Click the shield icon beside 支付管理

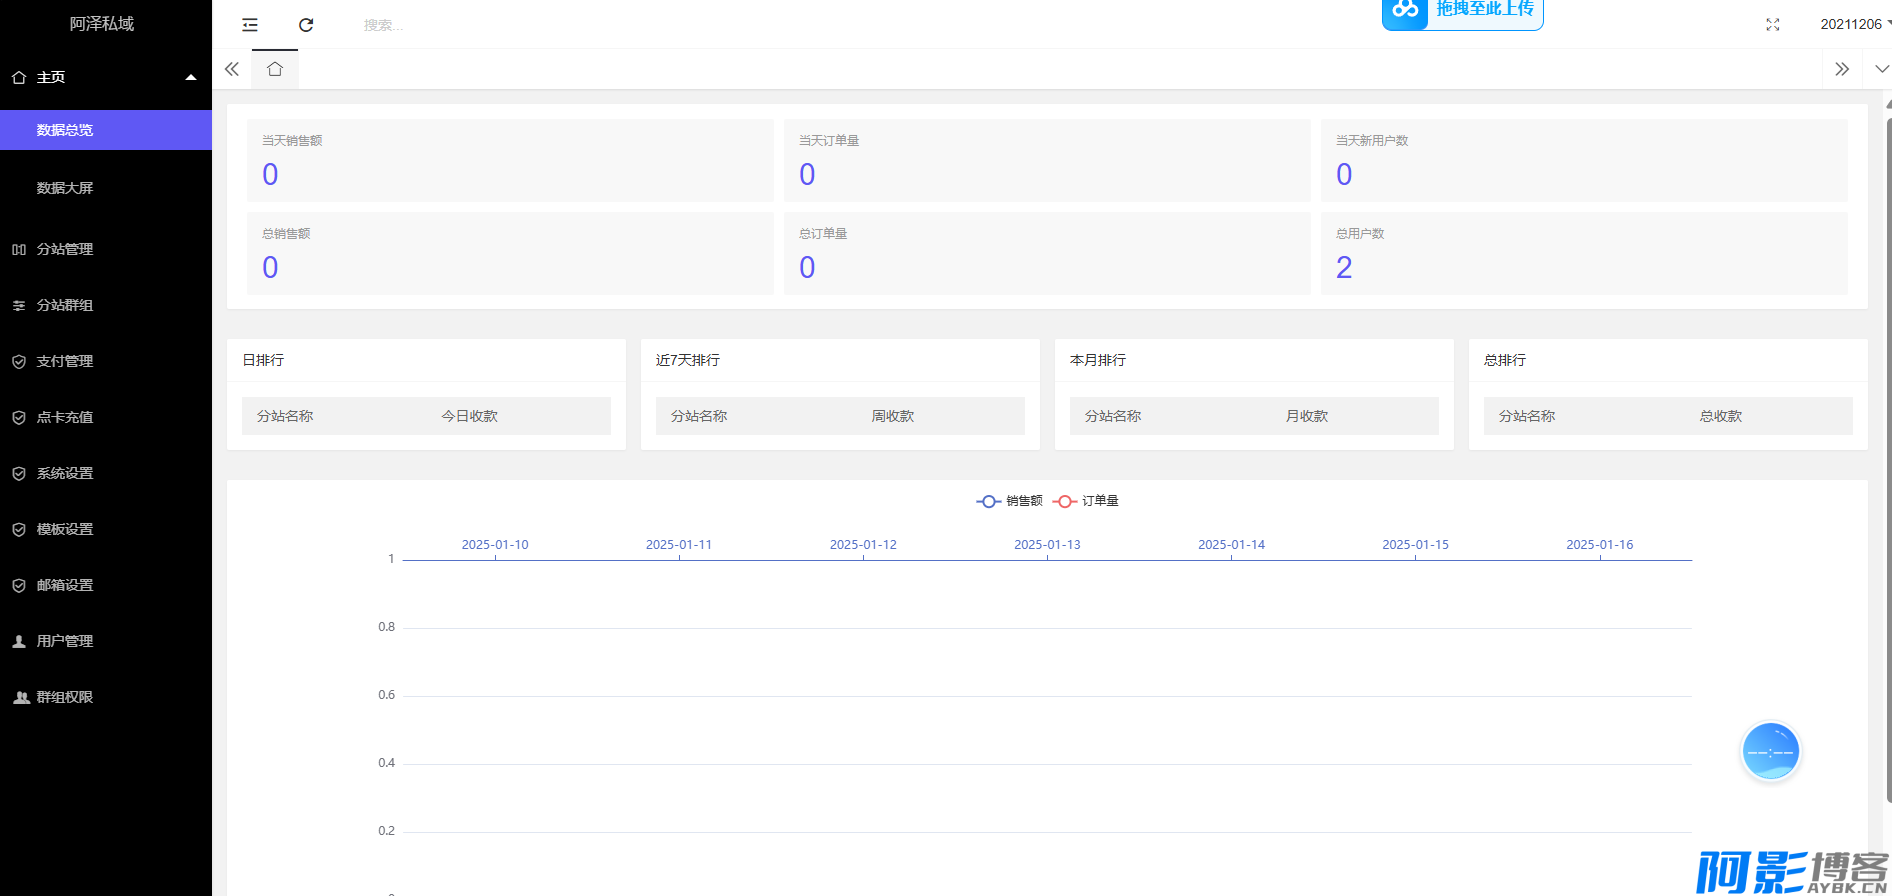click(x=19, y=361)
